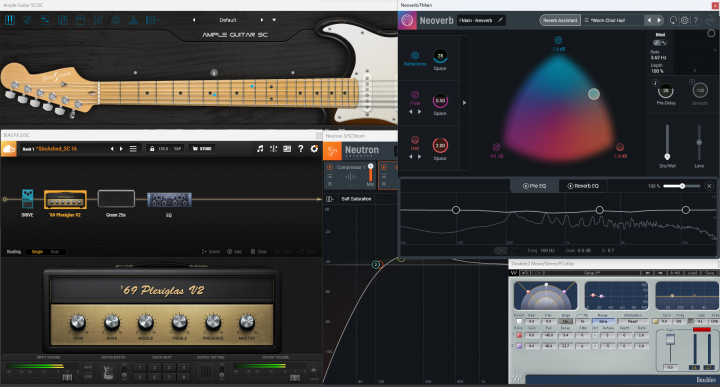Click the TAP tempo button in BIAS FX

[x=178, y=149]
